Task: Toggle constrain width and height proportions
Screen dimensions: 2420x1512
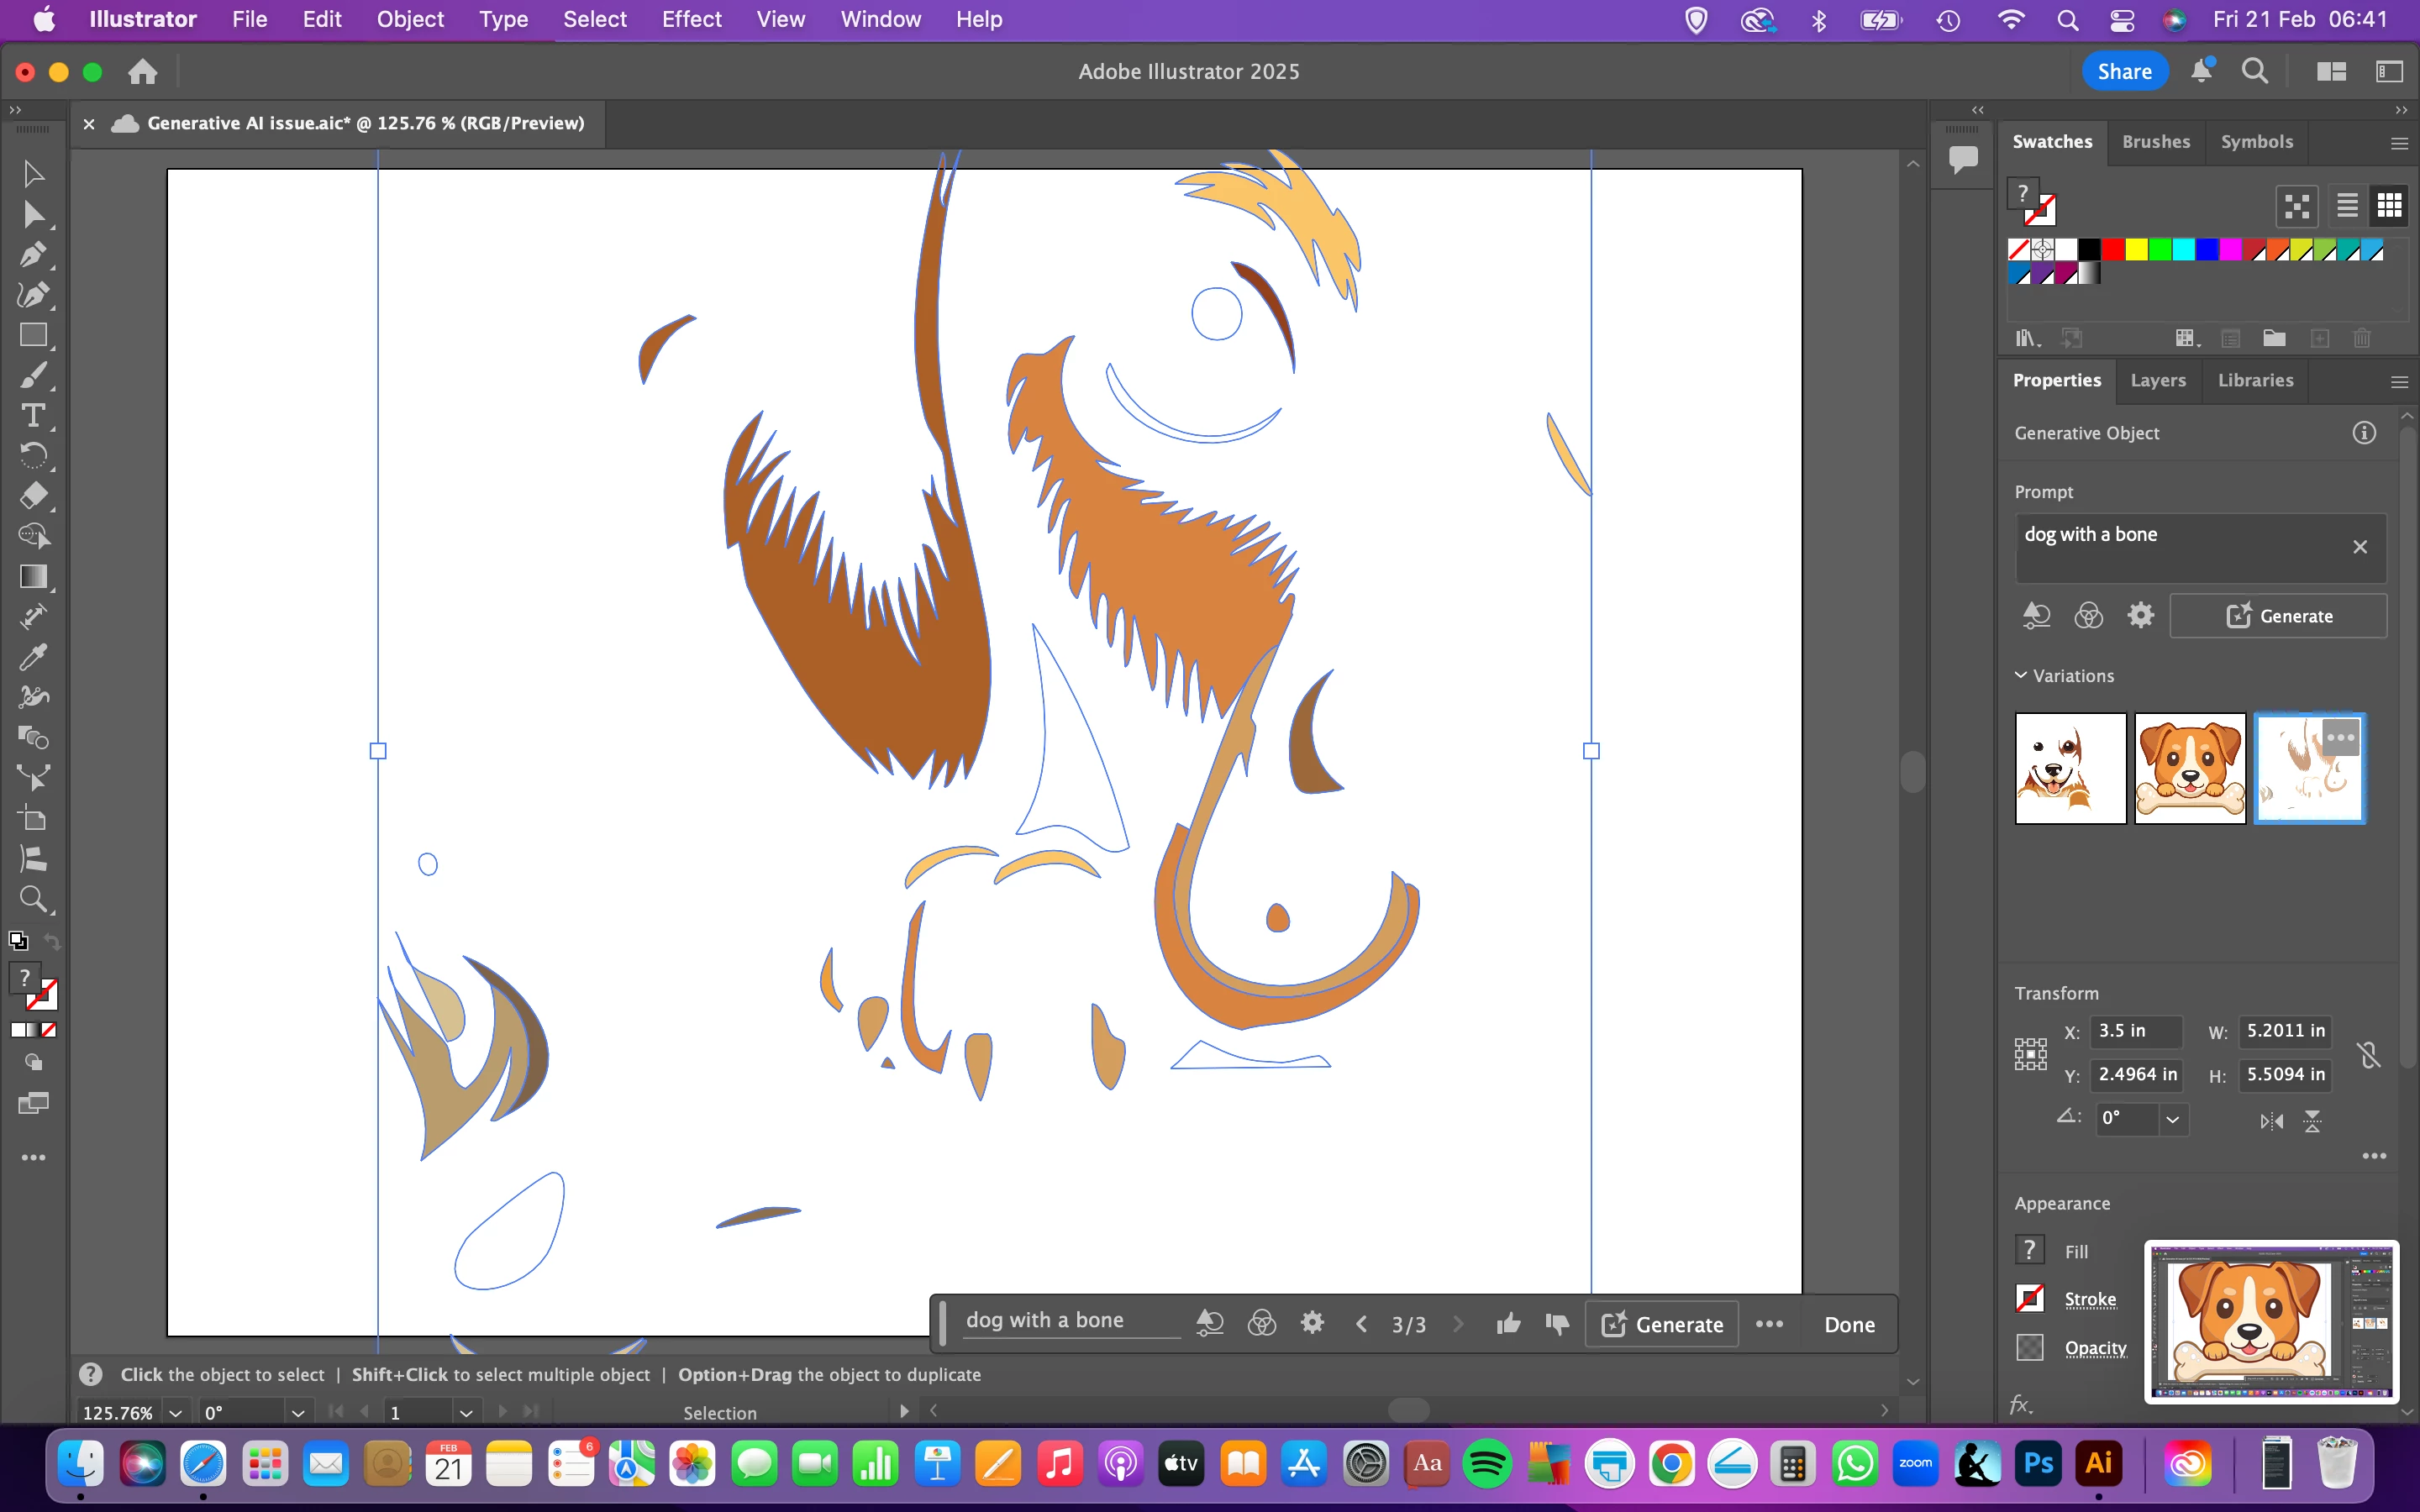Action: (x=2368, y=1054)
